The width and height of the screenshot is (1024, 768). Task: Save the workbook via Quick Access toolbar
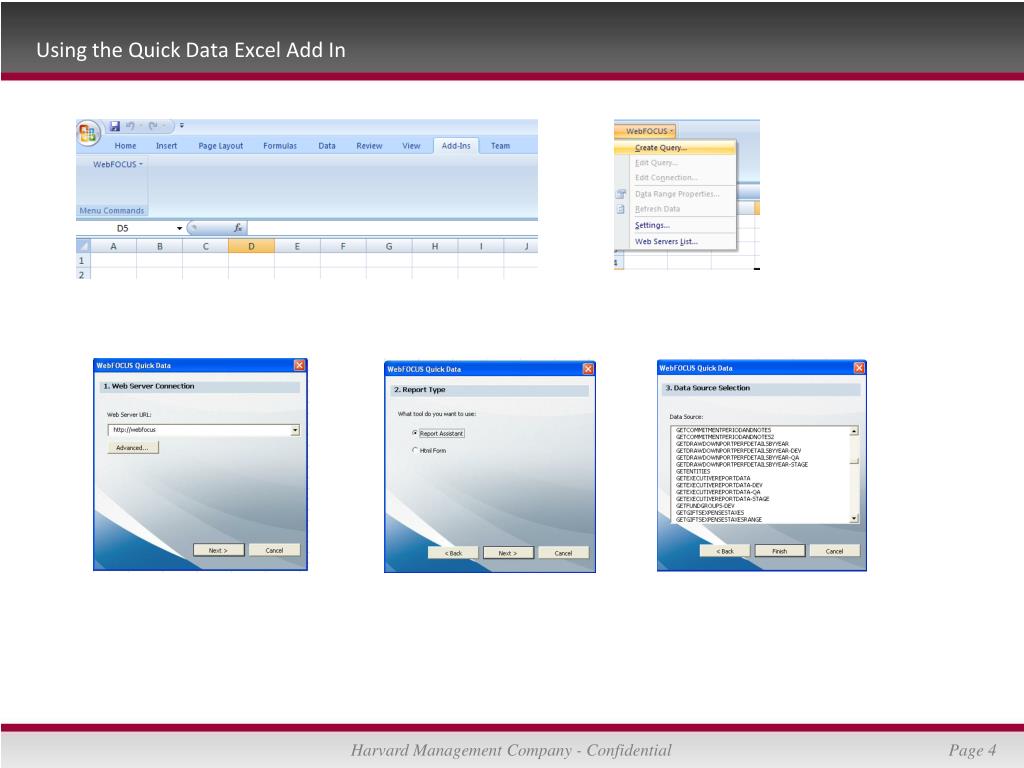click(x=115, y=125)
